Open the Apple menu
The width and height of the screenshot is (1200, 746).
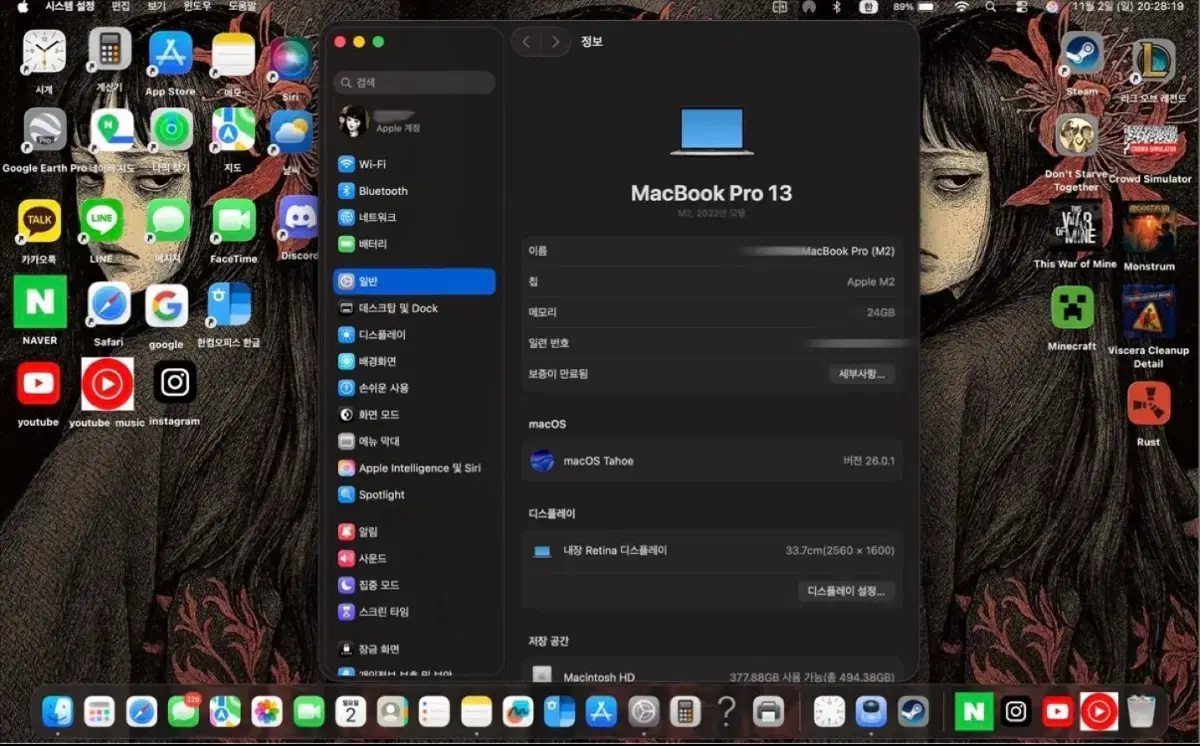point(22,6)
